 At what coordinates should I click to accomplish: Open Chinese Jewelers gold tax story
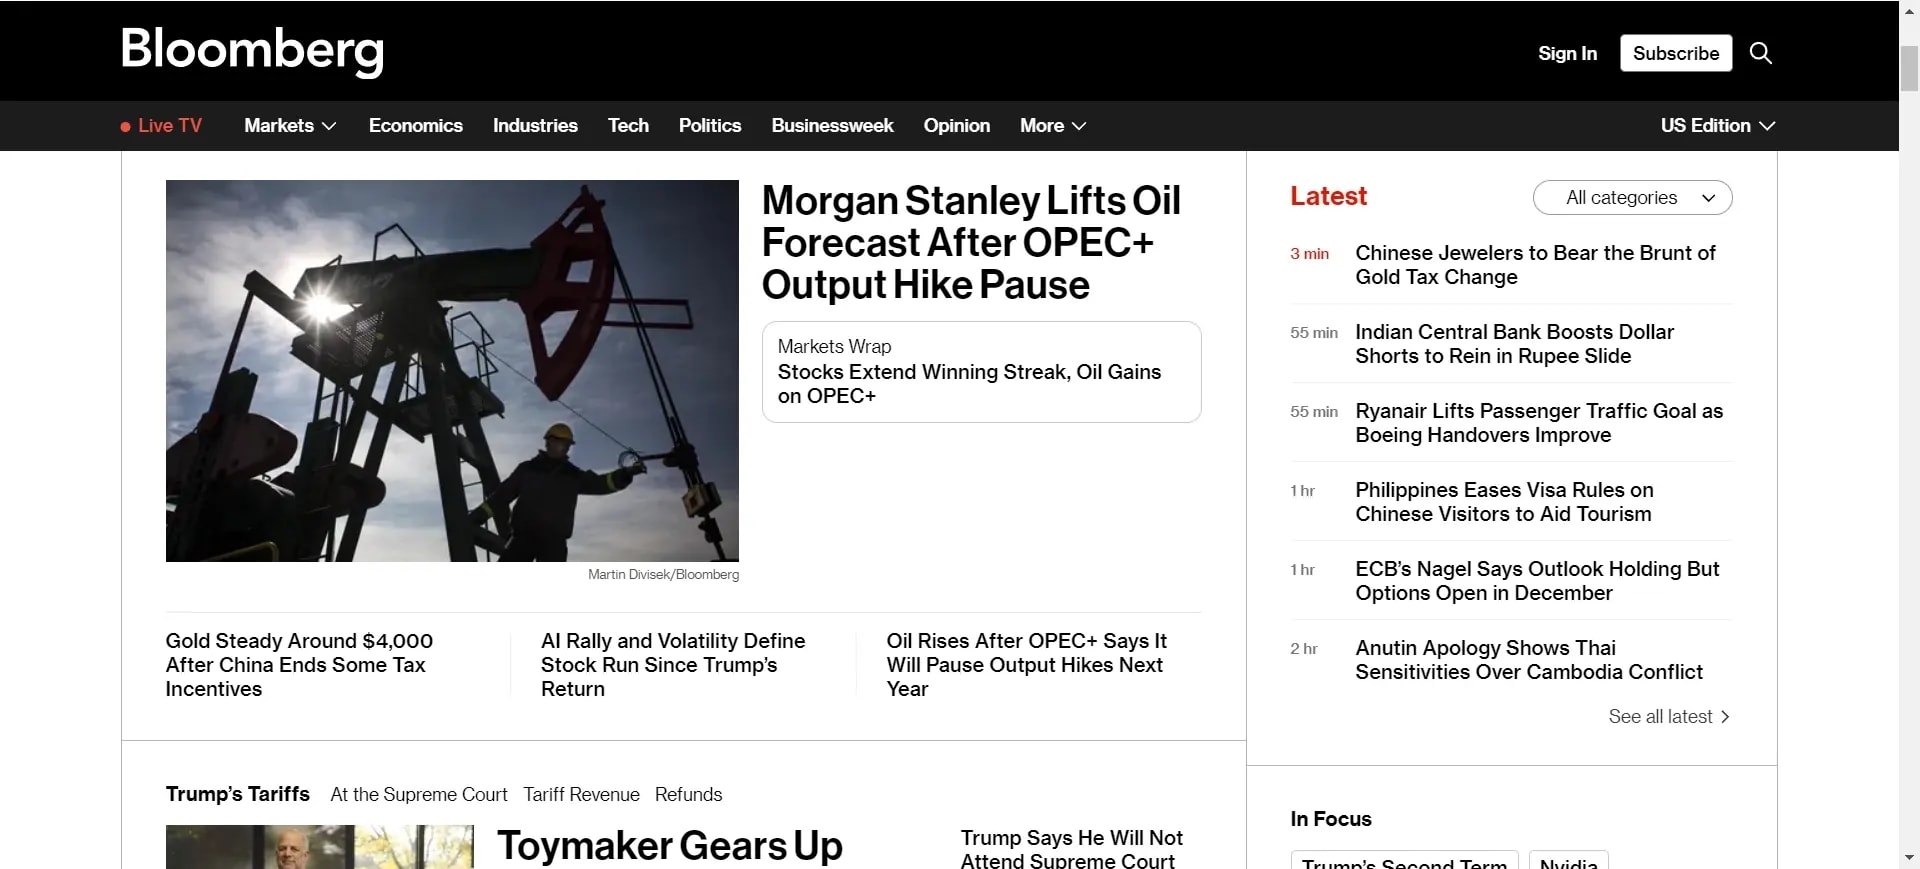point(1535,265)
